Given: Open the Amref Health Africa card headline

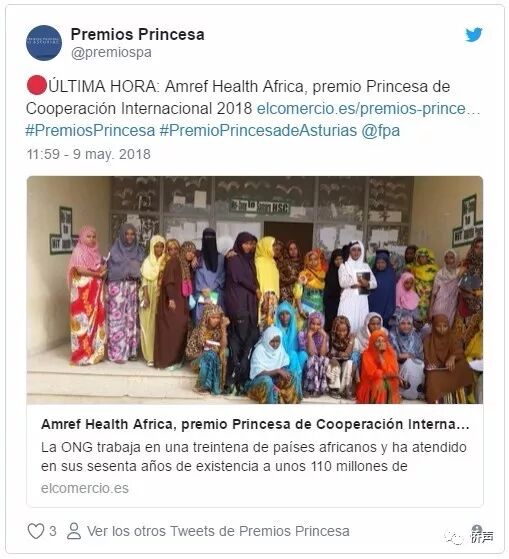Looking at the screenshot, I should pos(255,424).
